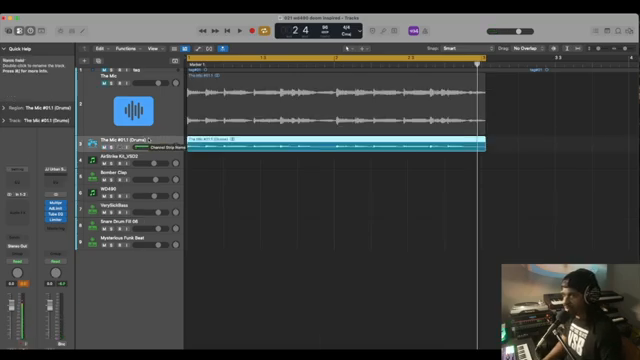Image resolution: width=640 pixels, height=360 pixels.
Task: Select the selected blue Drums region in track 3
Action: pos(336,144)
